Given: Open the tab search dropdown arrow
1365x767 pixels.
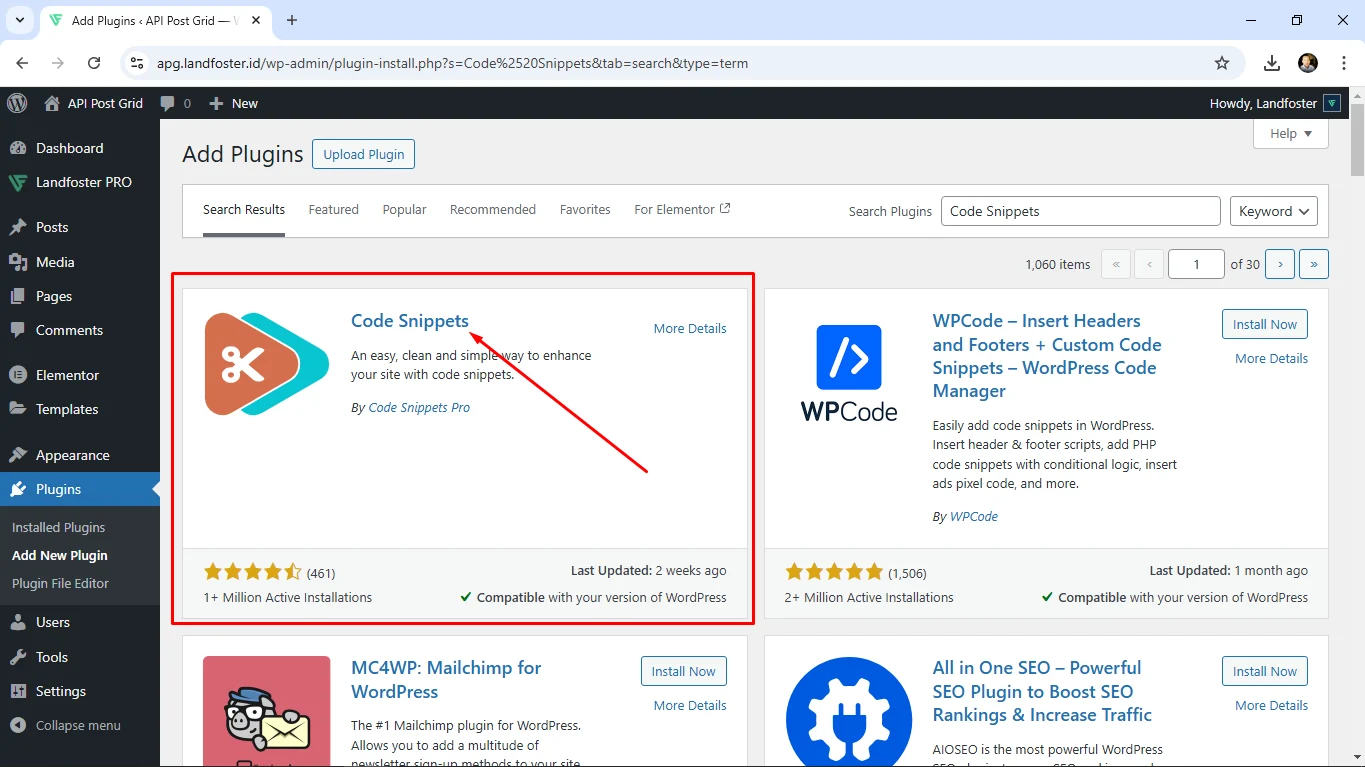Looking at the screenshot, I should click(20, 20).
